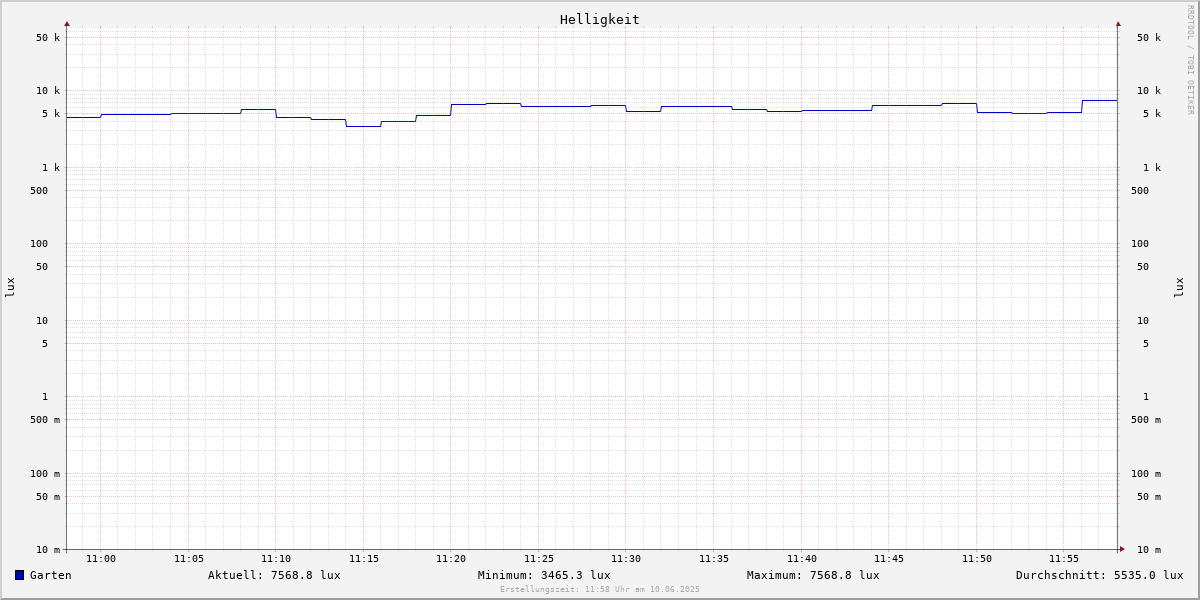Click the blue Garten legend color swatch
The height and width of the screenshot is (600, 1200).
(x=19, y=575)
